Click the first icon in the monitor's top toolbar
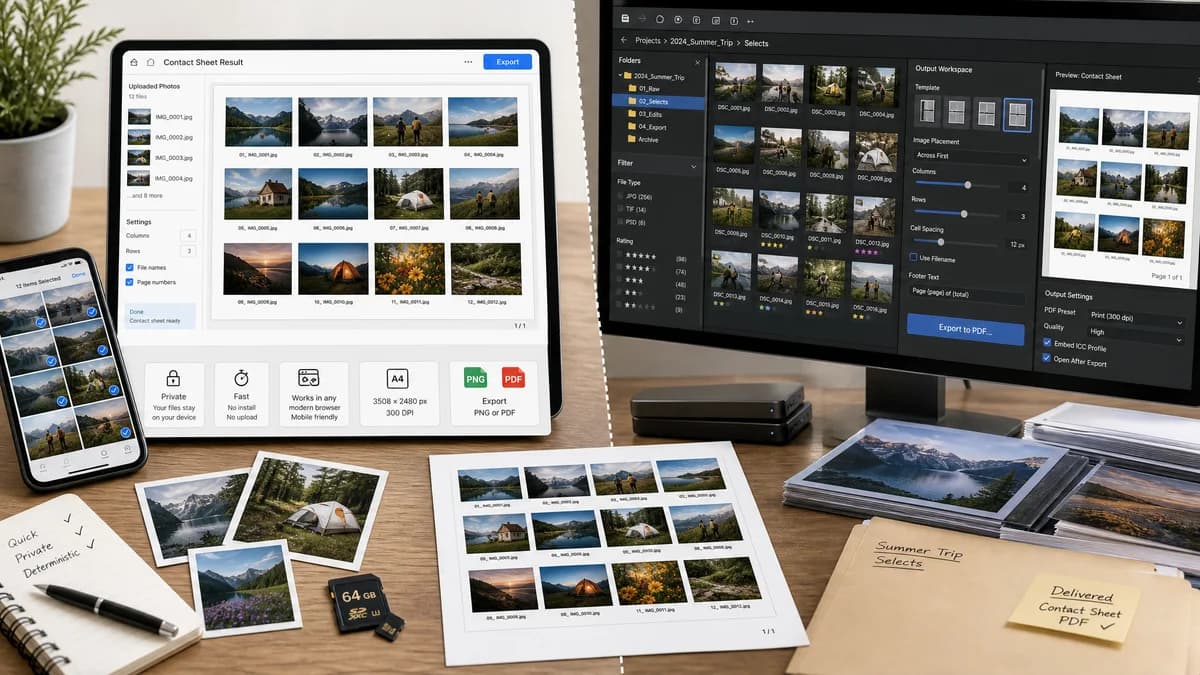 (x=625, y=19)
